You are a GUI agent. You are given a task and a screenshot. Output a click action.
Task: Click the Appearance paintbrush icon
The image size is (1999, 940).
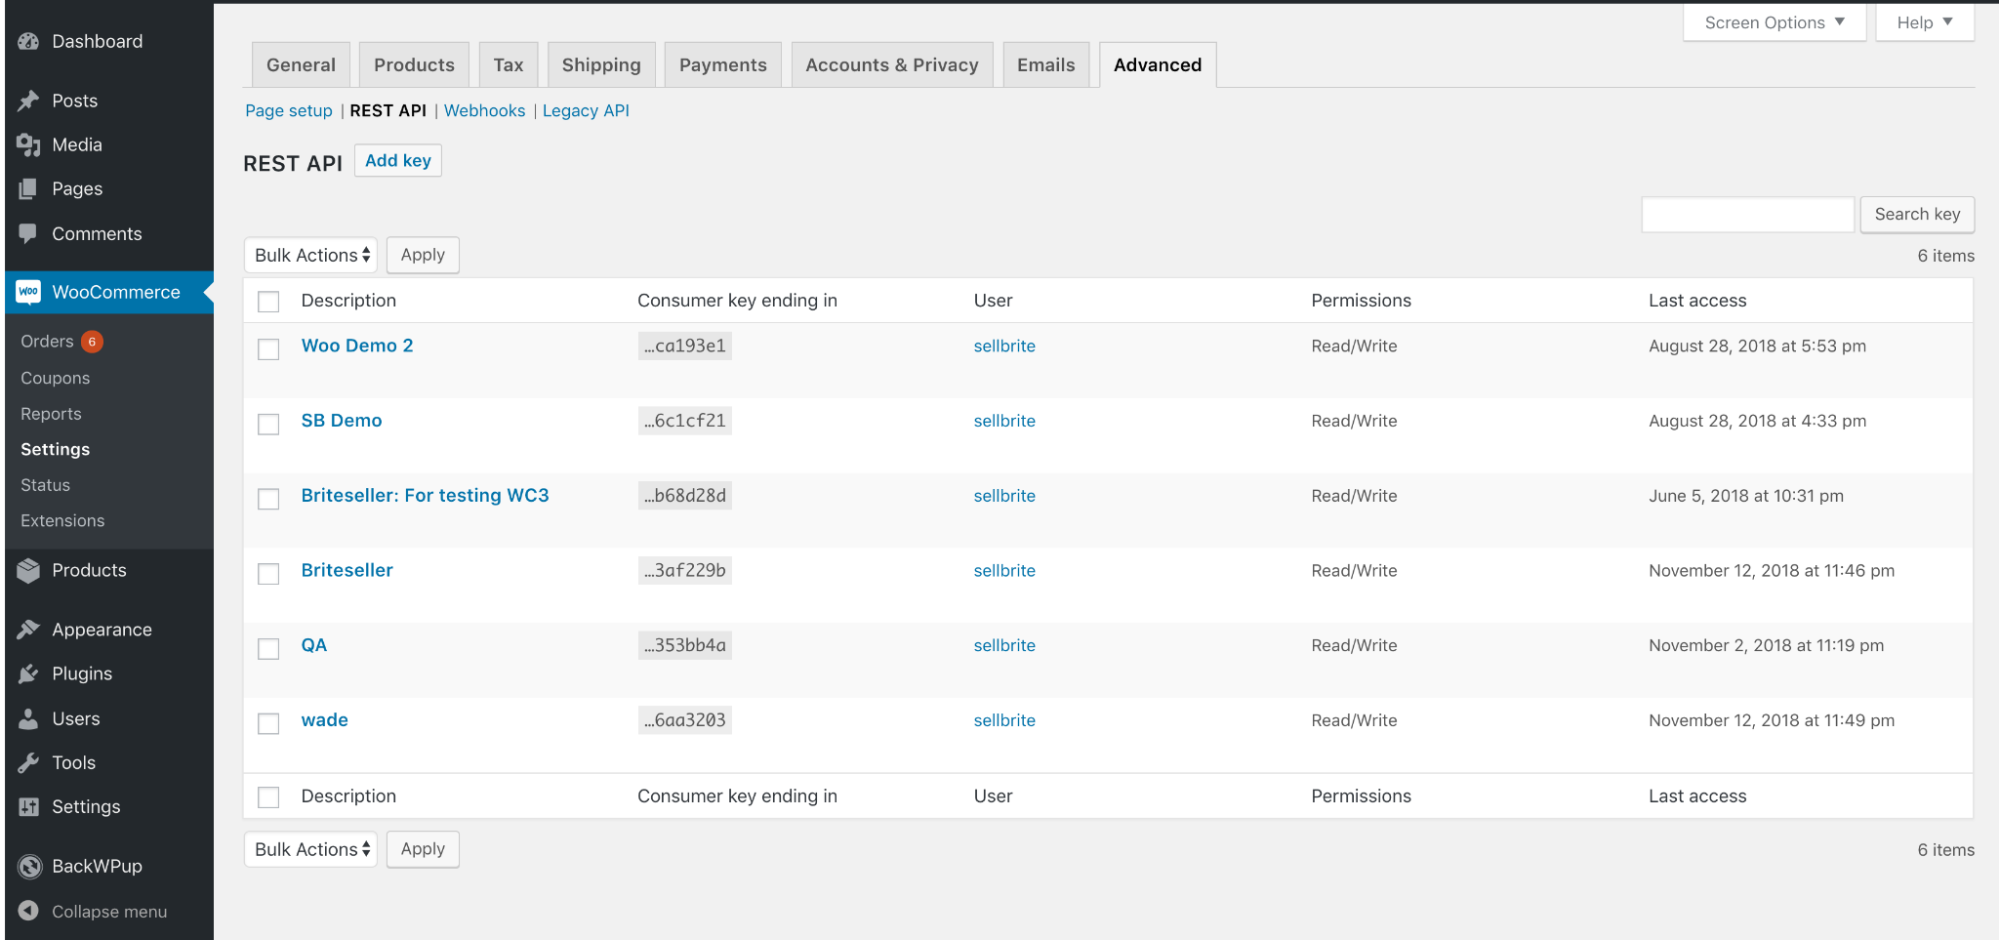(x=29, y=629)
